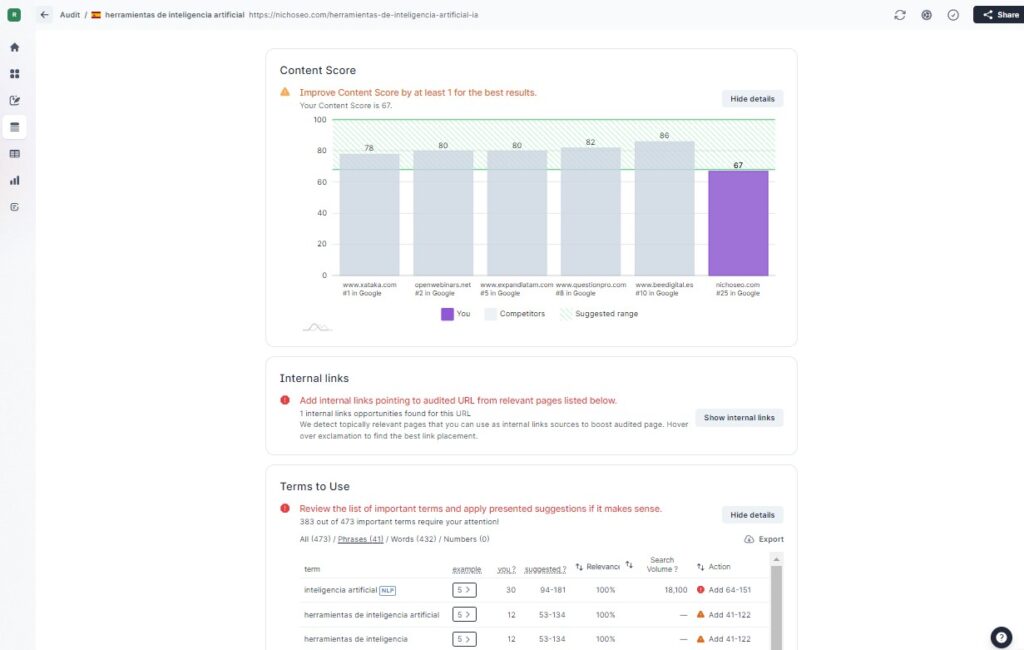Select the All (473) terms filter

(x=315, y=539)
